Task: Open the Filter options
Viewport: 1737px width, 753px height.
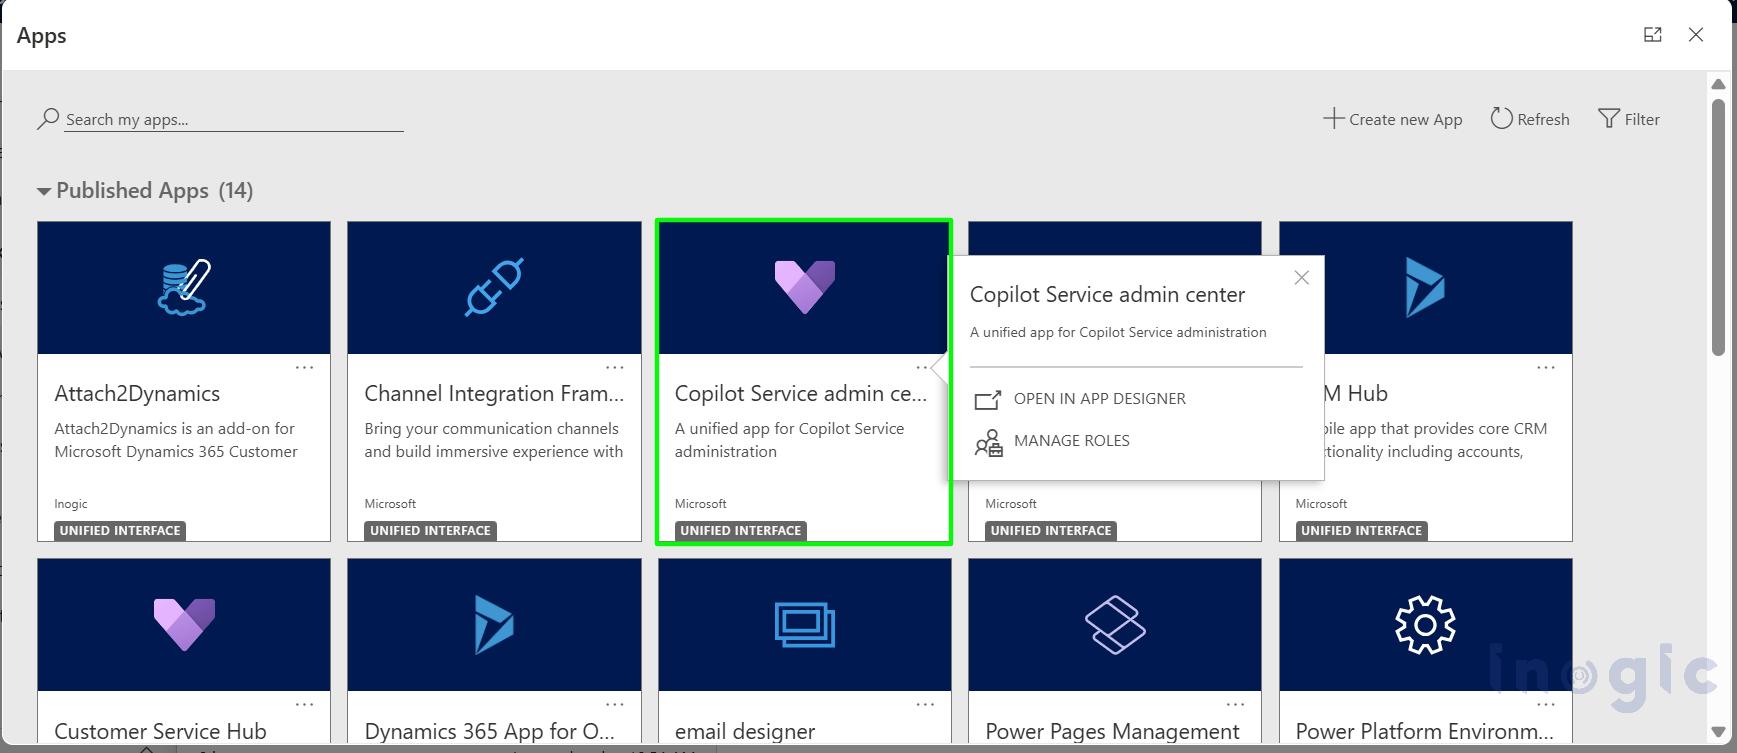Action: (1629, 119)
